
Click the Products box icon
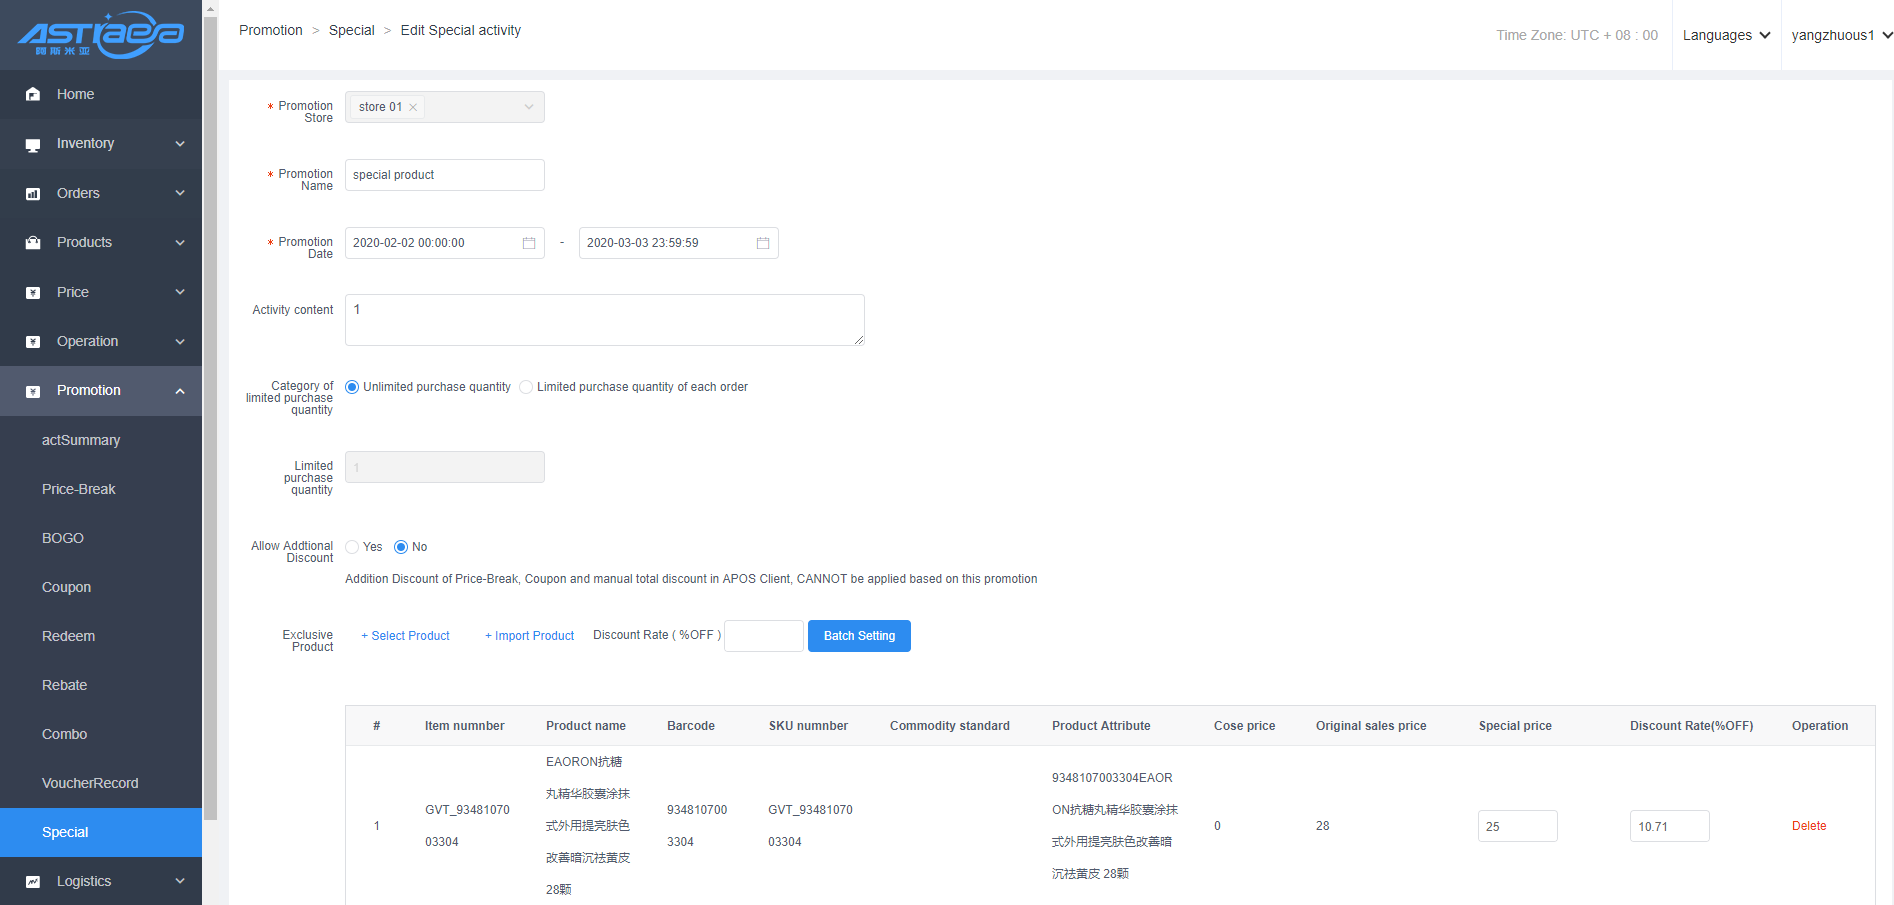pyautogui.click(x=33, y=243)
